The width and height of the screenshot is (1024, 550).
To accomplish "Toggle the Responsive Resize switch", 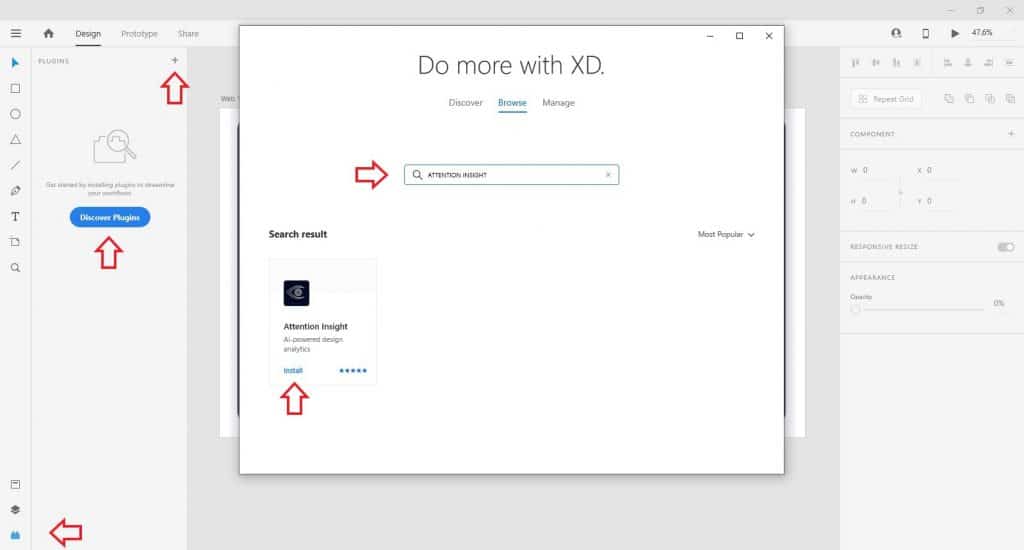I will tap(1006, 247).
